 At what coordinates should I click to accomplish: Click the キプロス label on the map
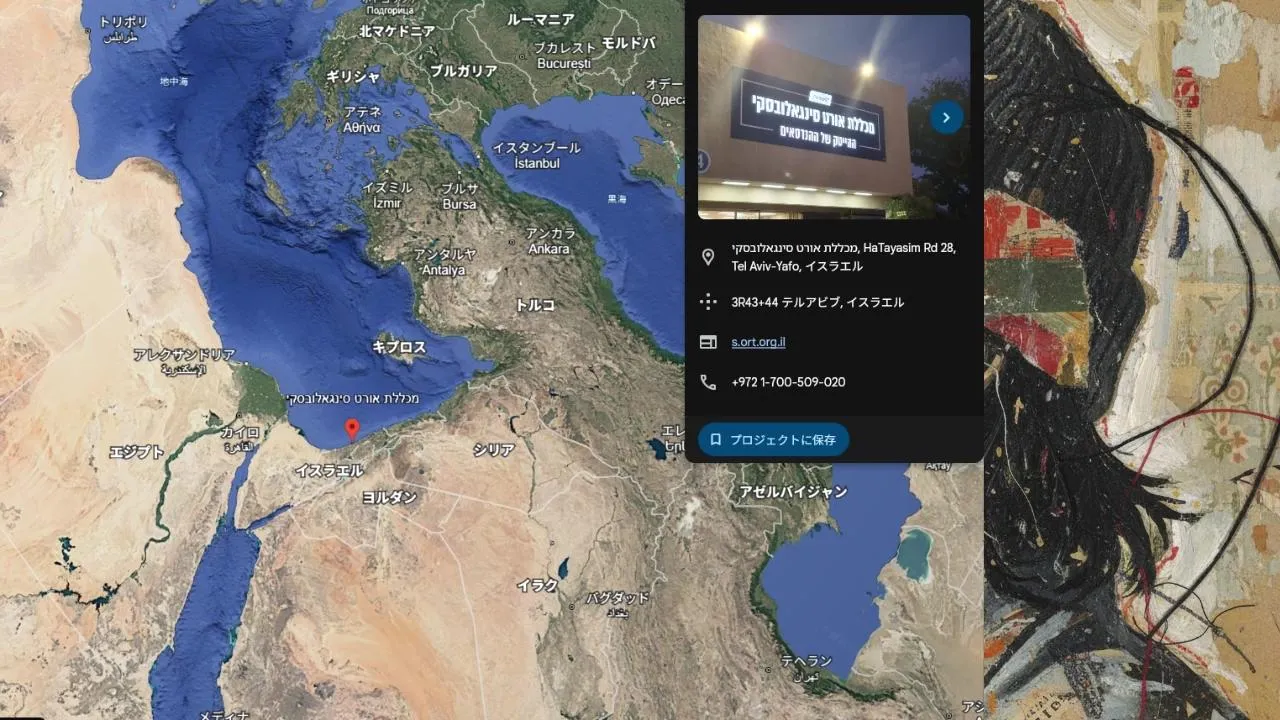tap(399, 347)
